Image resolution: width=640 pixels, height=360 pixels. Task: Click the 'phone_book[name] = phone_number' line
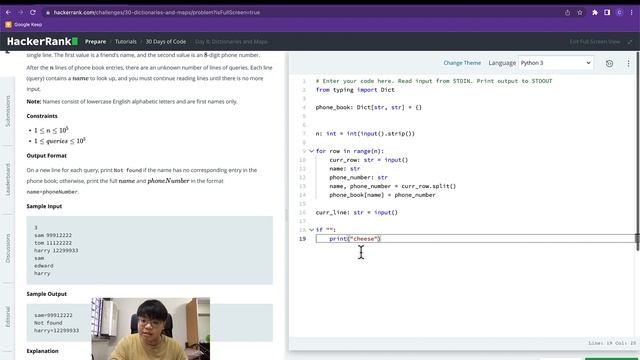coord(382,195)
